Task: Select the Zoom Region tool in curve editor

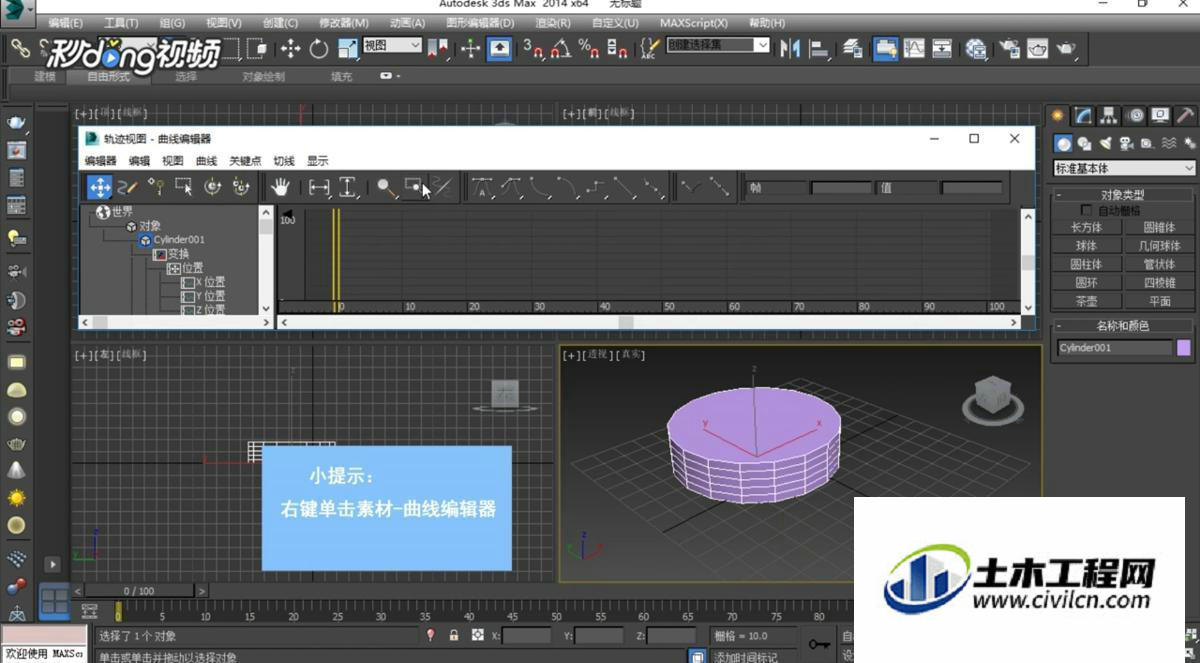Action: (x=413, y=187)
